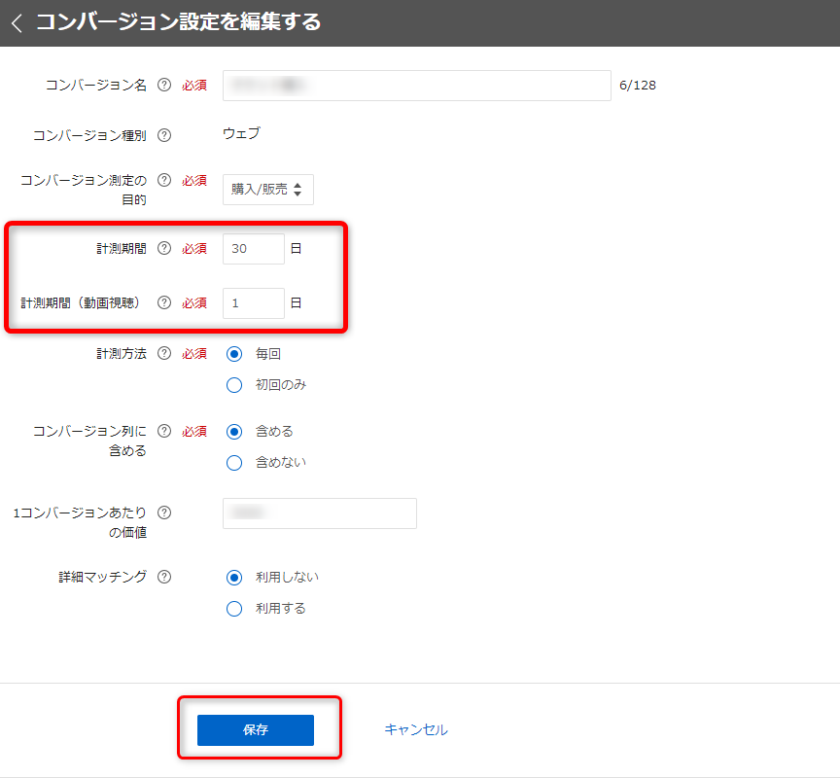840x778 pixels.
Task: Select the 利用する radio option
Action: 235,609
